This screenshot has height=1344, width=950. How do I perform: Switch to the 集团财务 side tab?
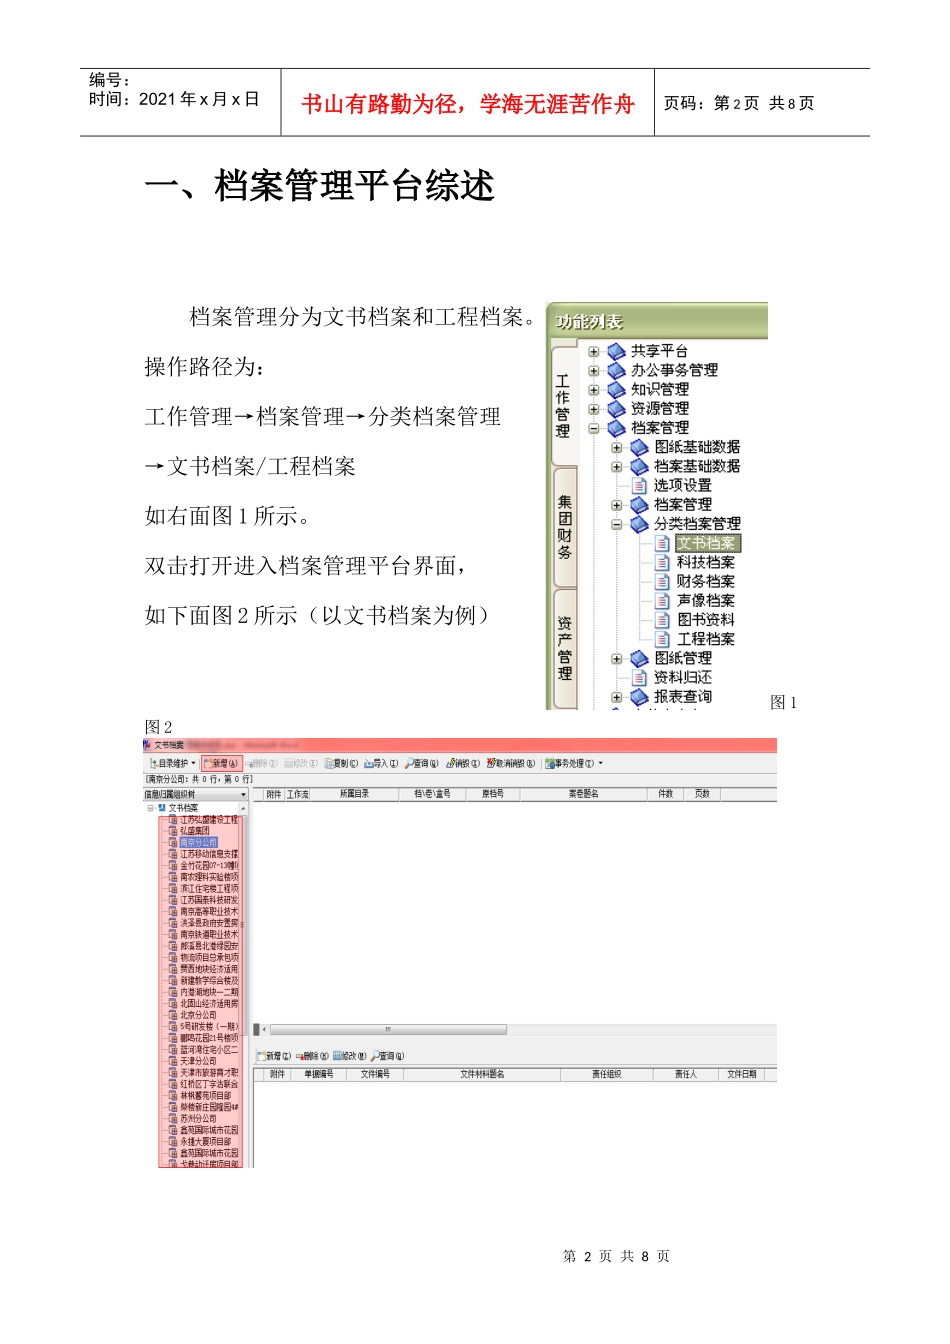(564, 526)
